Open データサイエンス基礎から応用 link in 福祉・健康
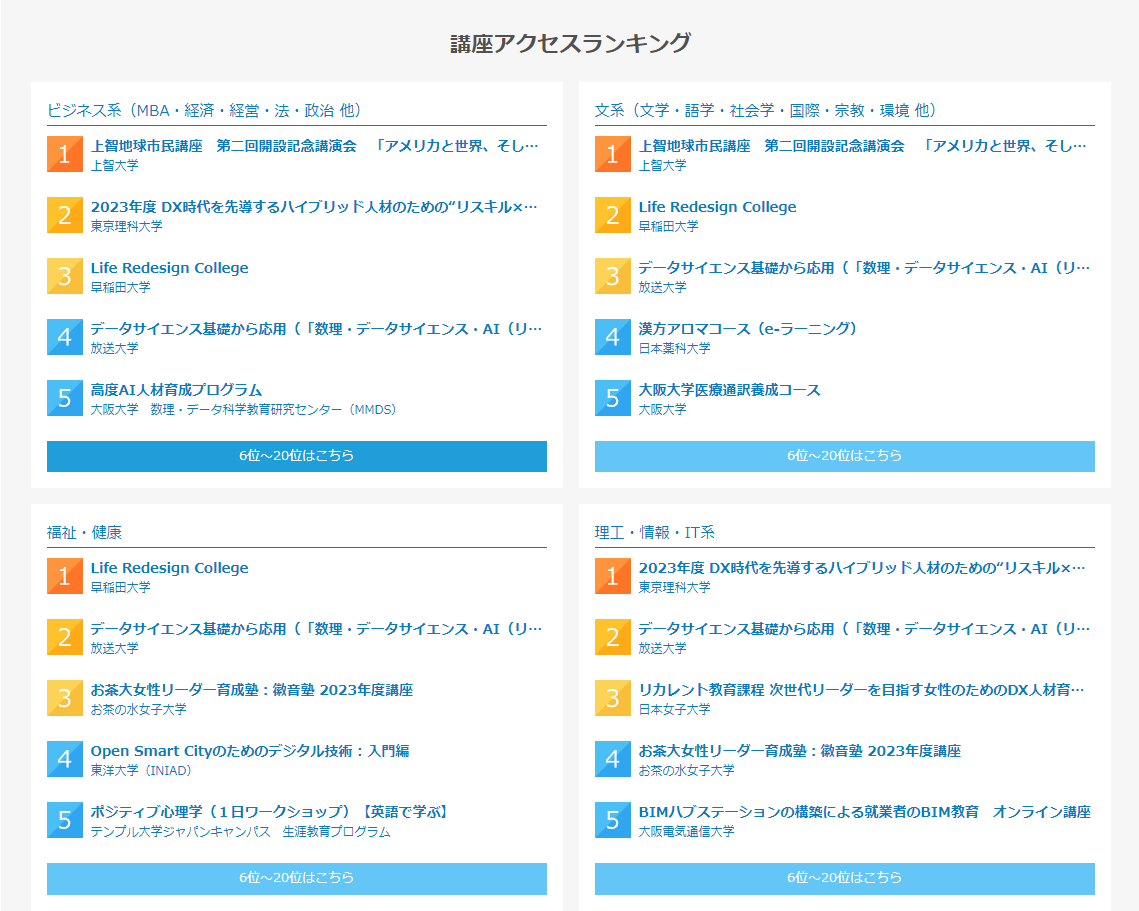Image resolution: width=1139 pixels, height=911 pixels. tap(316, 629)
